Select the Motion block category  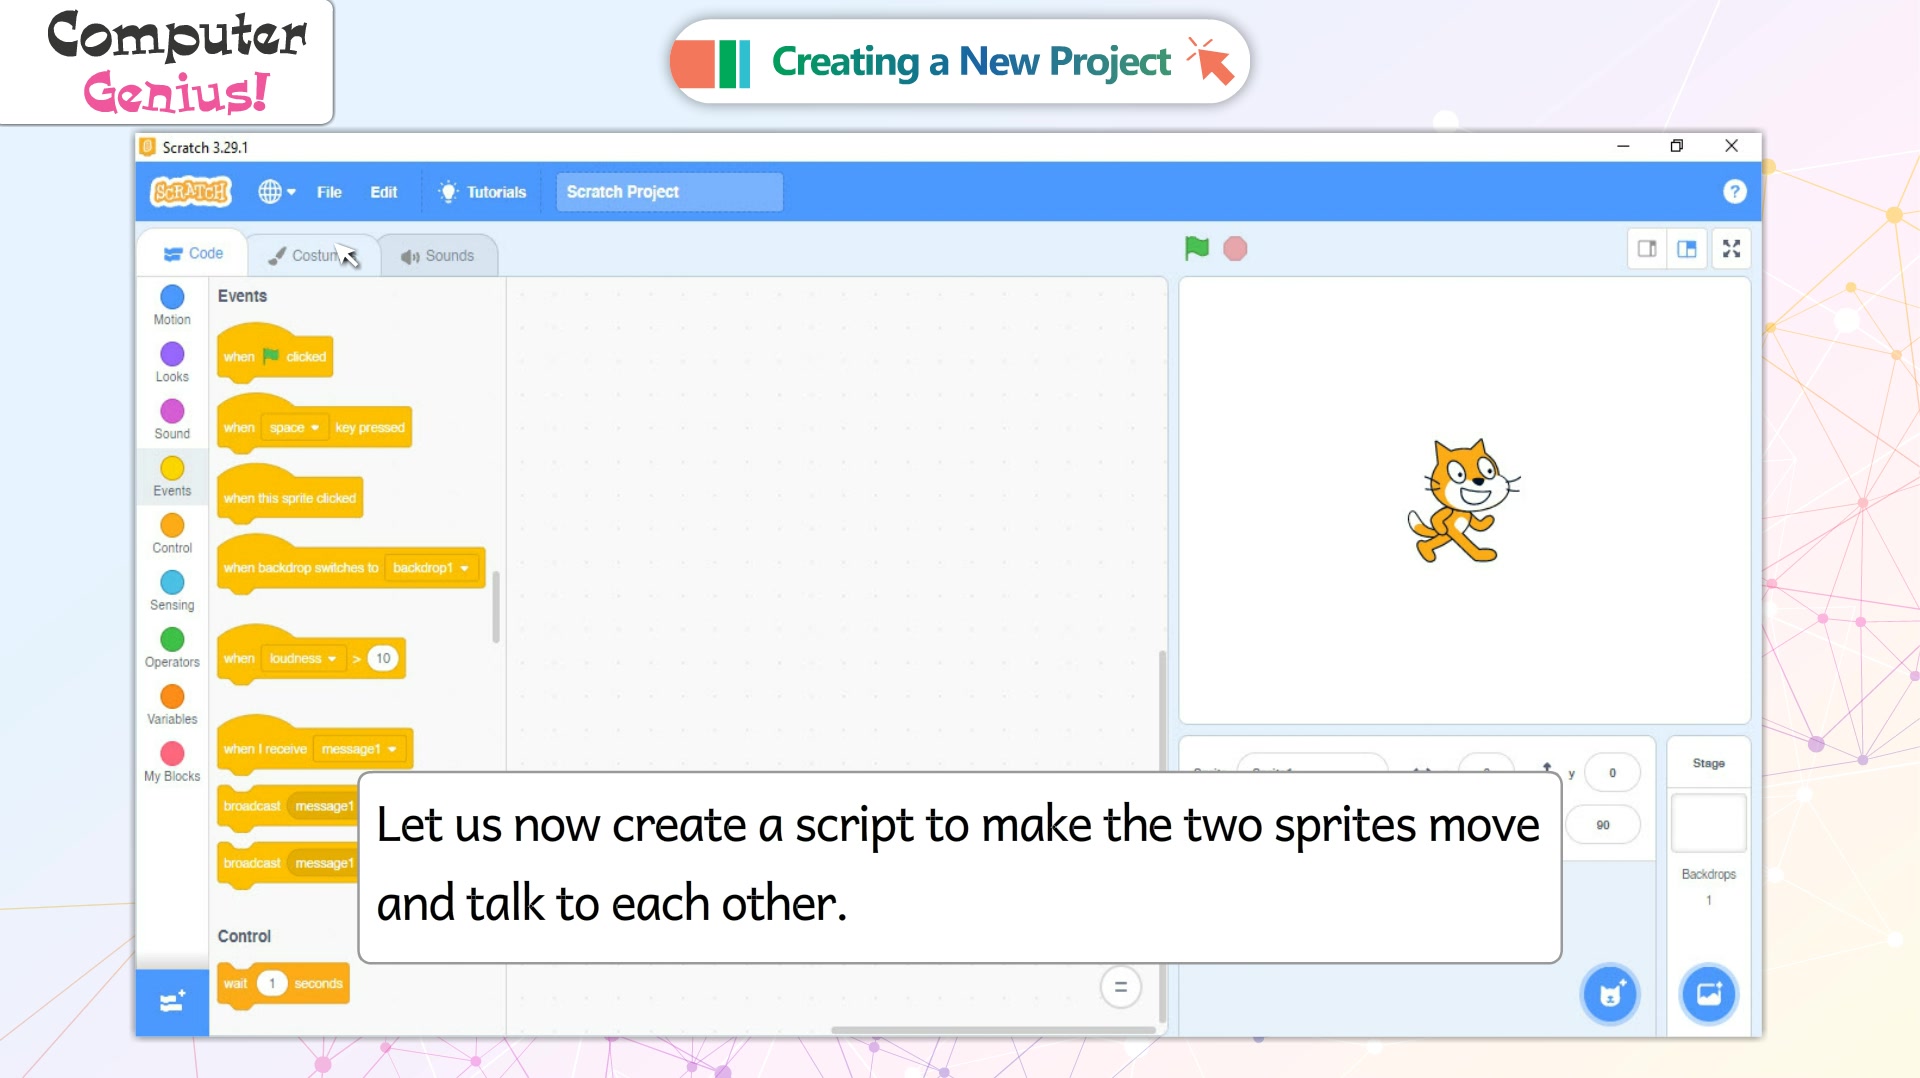point(172,305)
